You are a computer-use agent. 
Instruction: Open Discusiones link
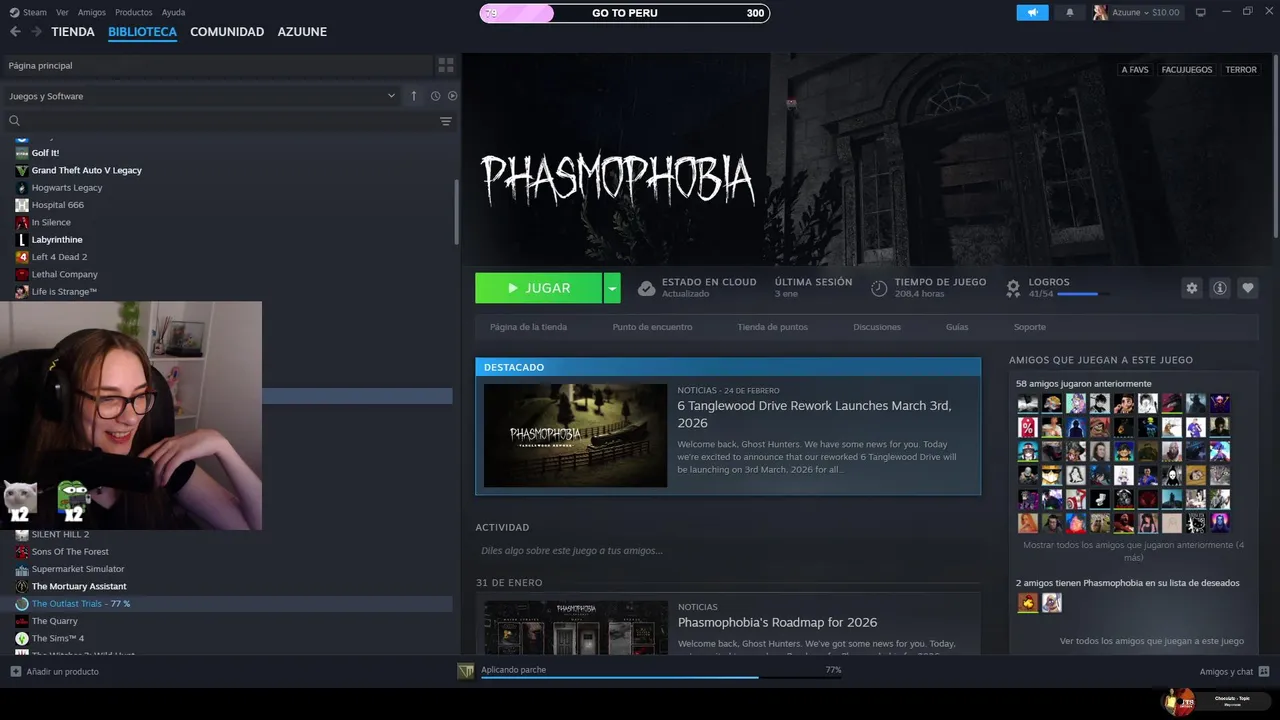[877, 327]
